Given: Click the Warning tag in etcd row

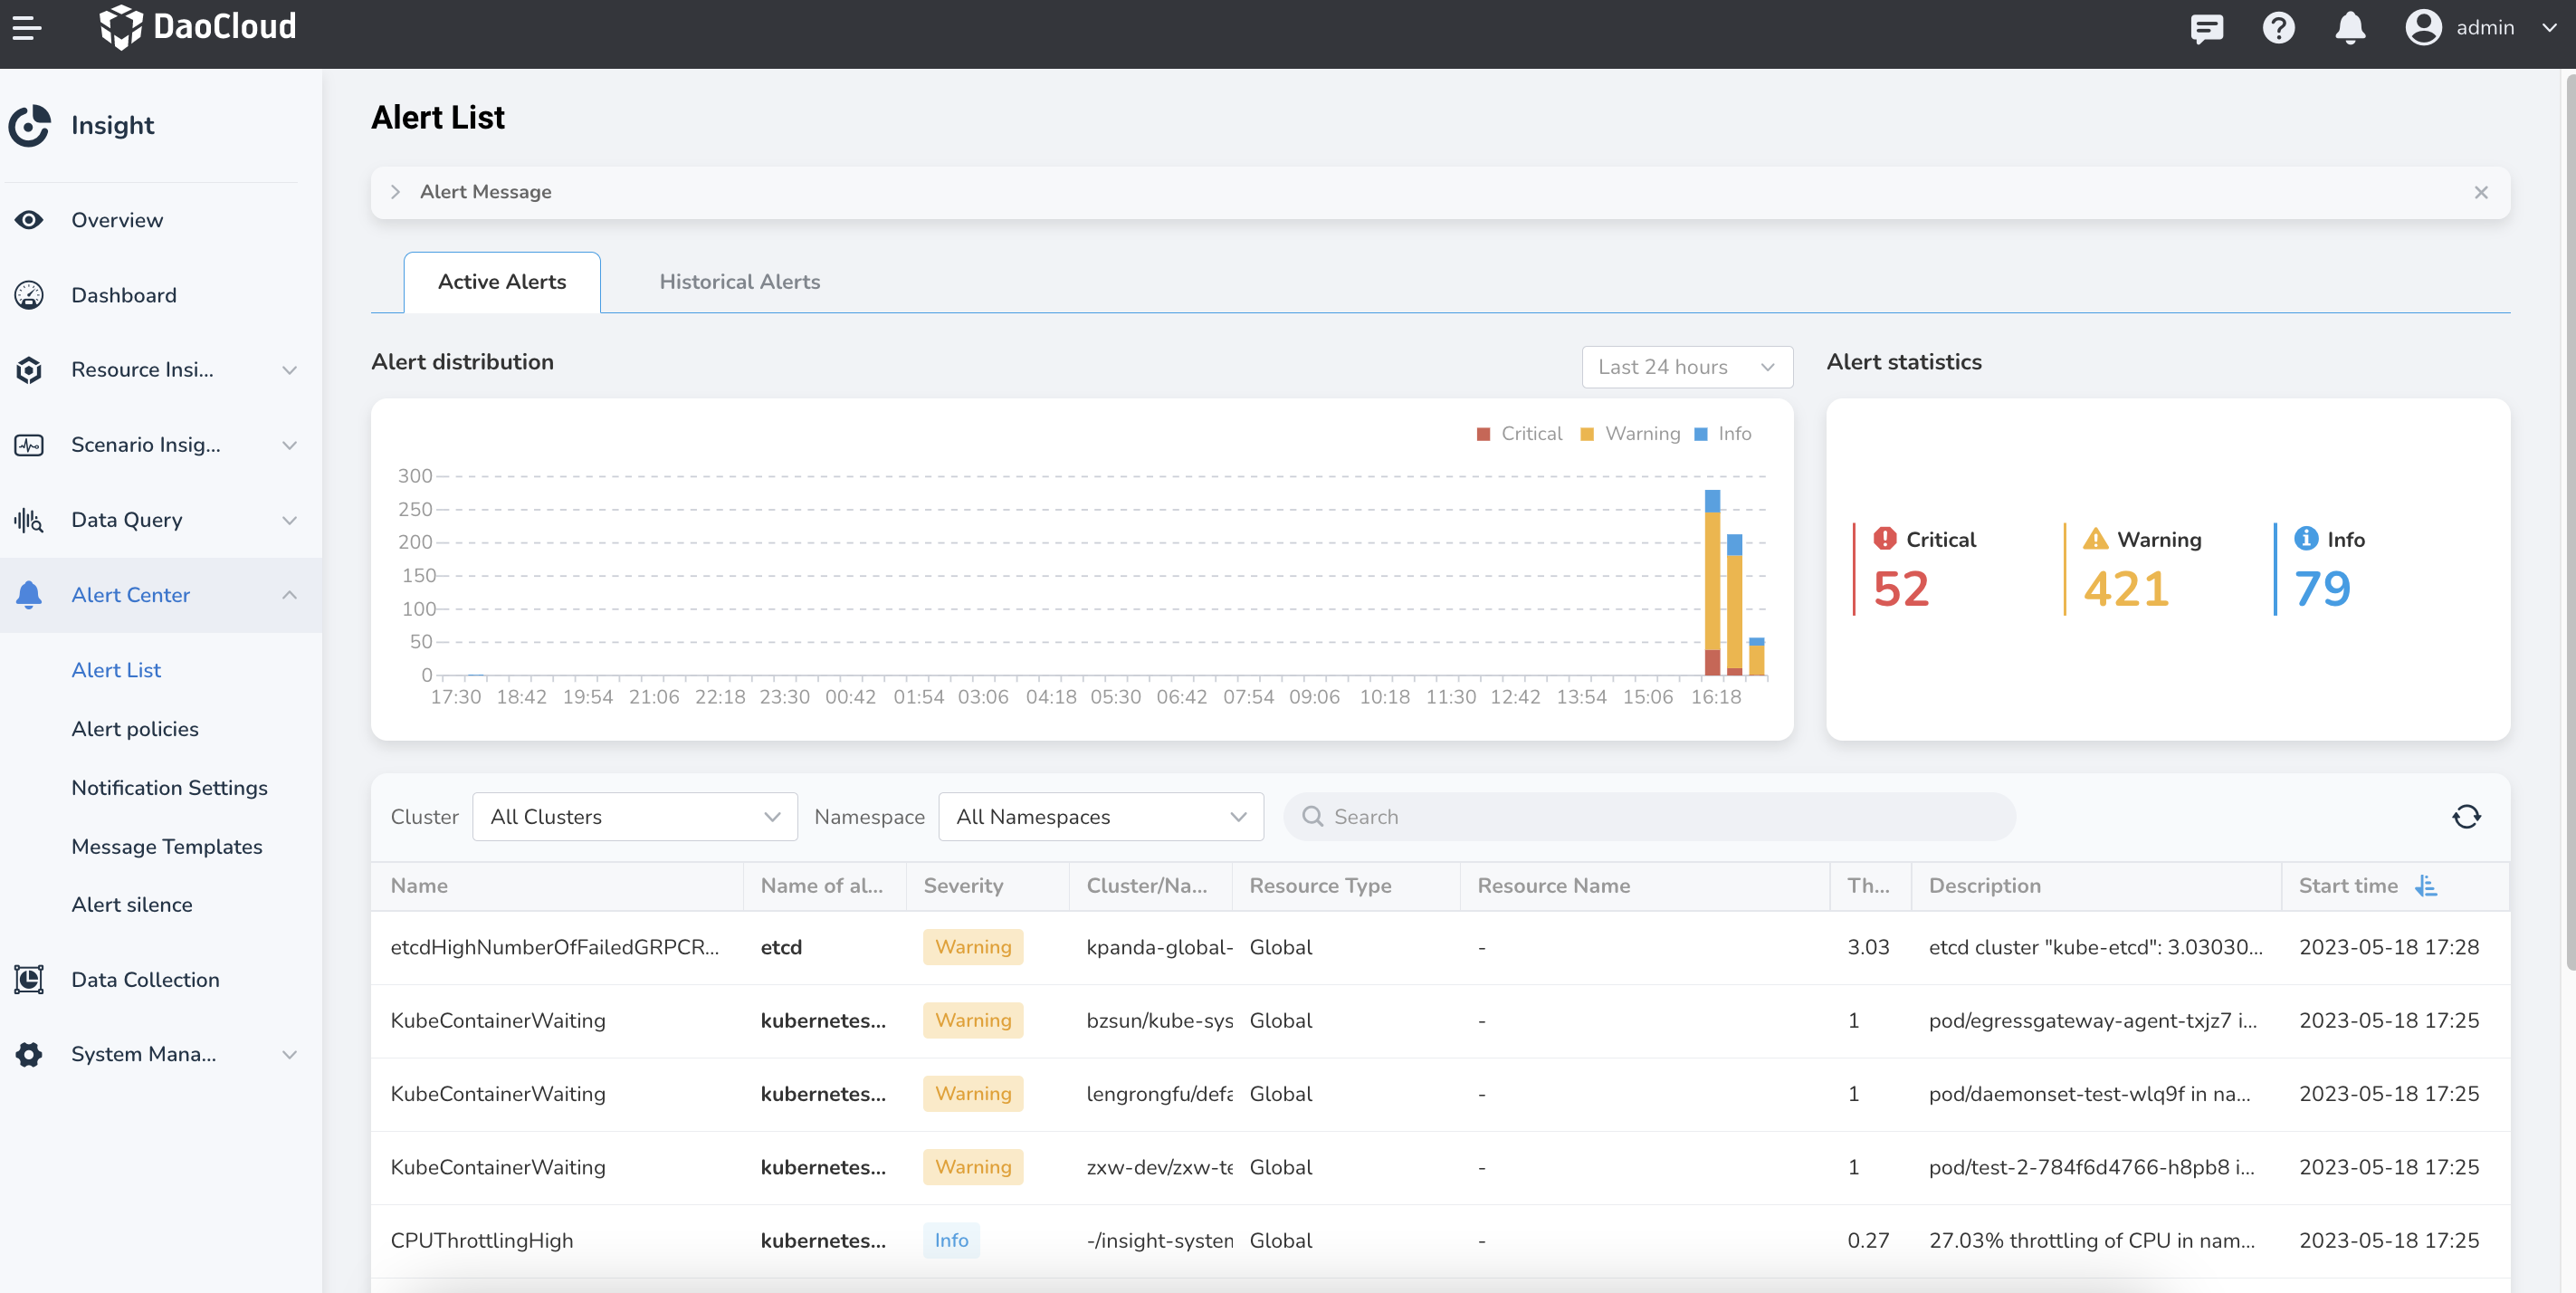Looking at the screenshot, I should coord(973,947).
